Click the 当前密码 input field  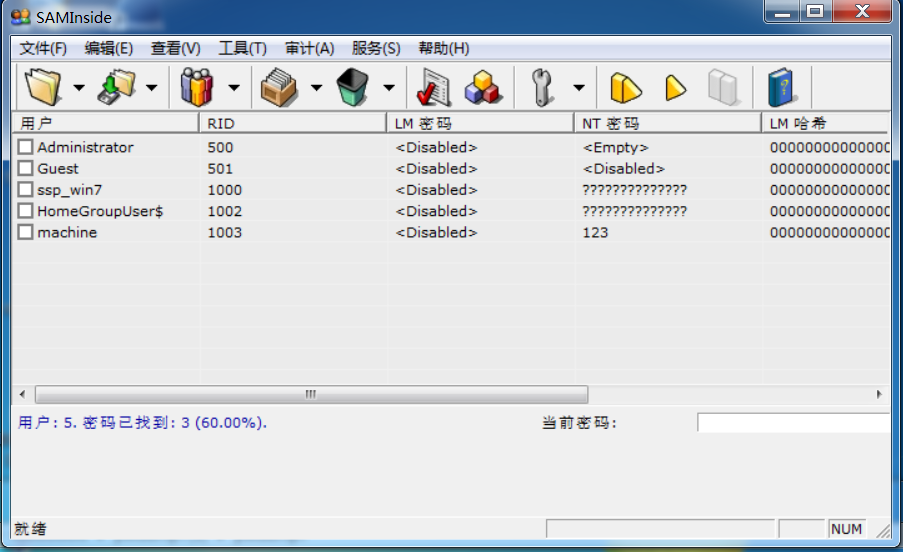(x=794, y=422)
